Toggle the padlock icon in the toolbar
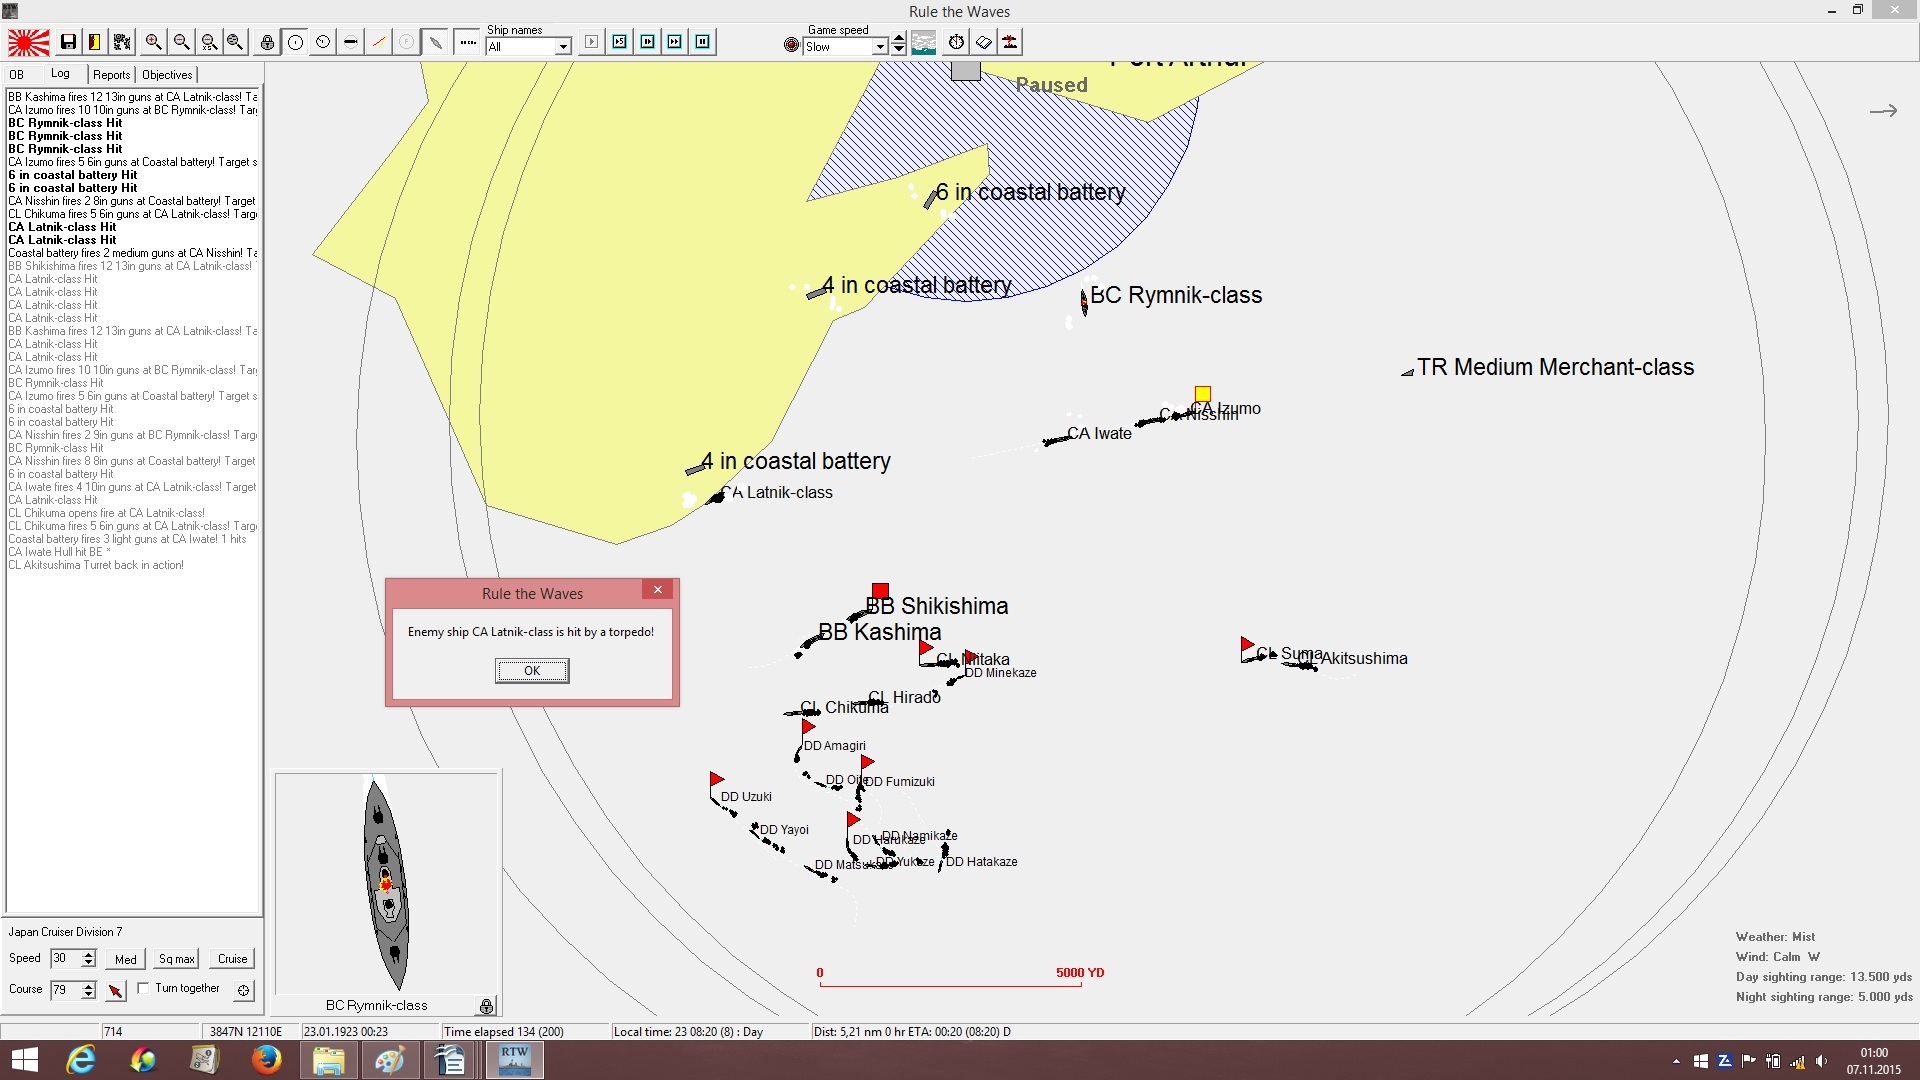This screenshot has height=1080, width=1920. pos(267,42)
